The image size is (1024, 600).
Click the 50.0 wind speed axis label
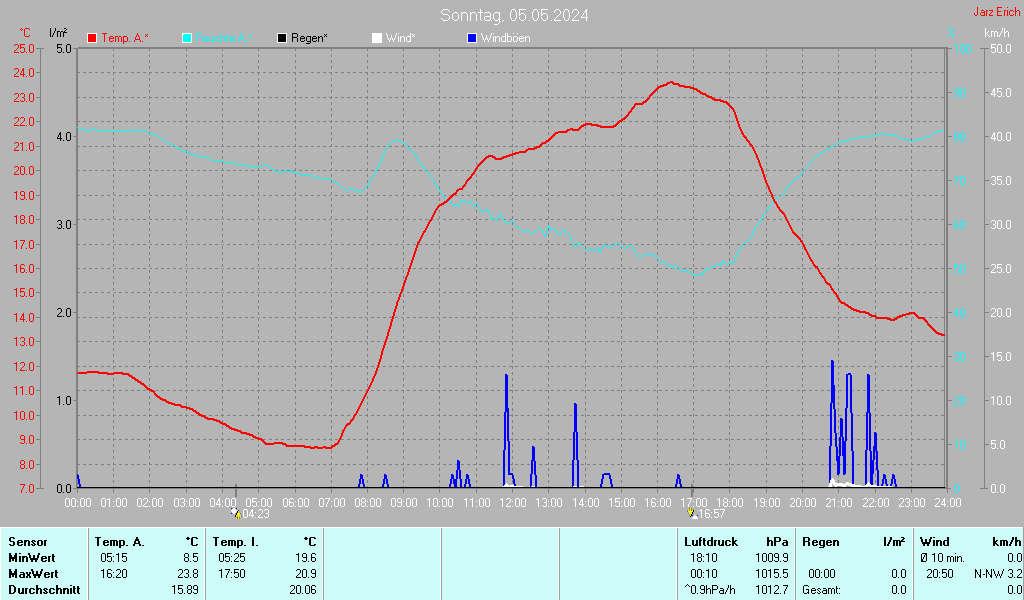(1000, 49)
